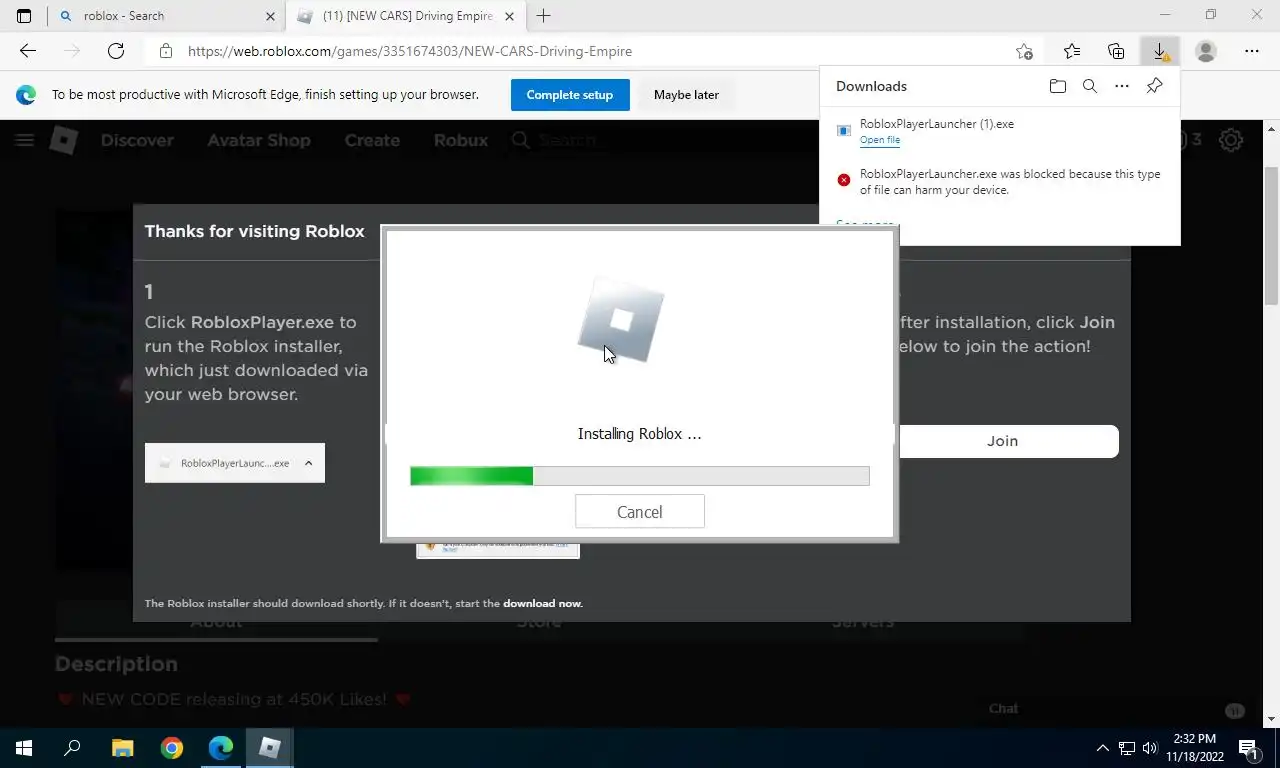
Task: Open the browser profile menu
Action: pos(1206,51)
